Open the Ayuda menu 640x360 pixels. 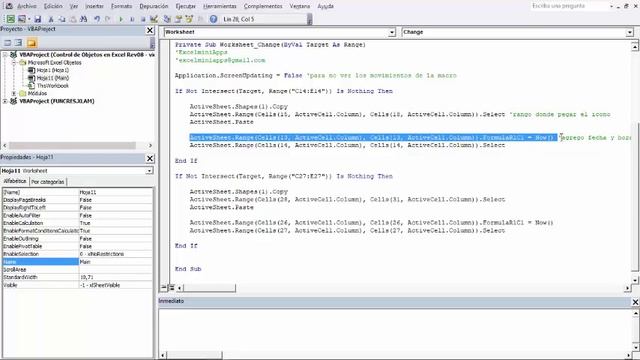[x=325, y=6]
